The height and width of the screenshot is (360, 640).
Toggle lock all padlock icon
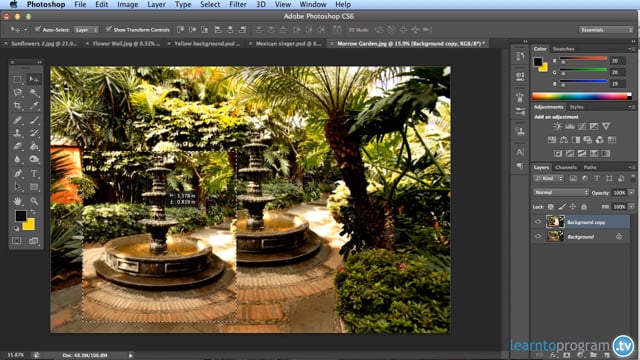(584, 207)
